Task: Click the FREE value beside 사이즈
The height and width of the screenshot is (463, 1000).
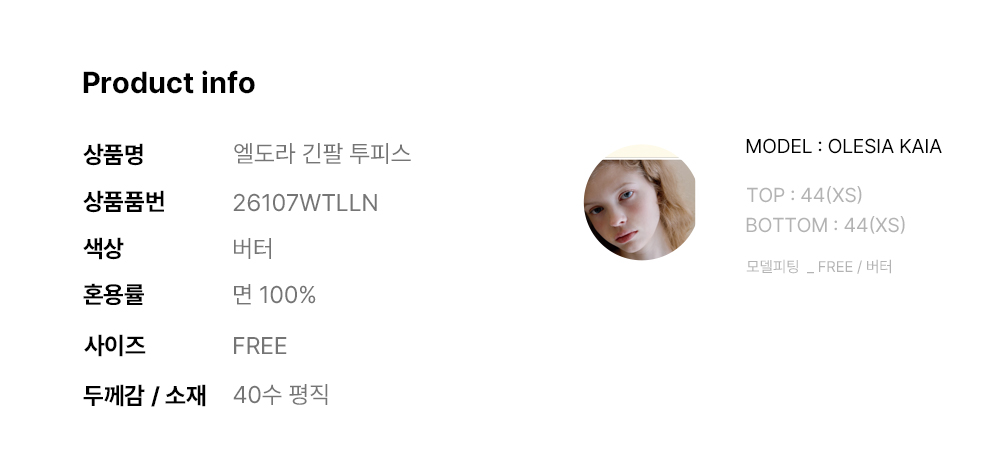Action: coord(259,346)
